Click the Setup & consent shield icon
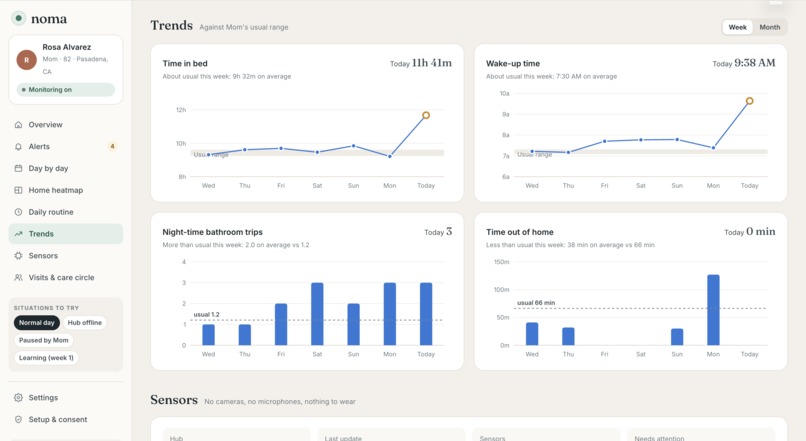Image resolution: width=806 pixels, height=441 pixels. pos(19,419)
